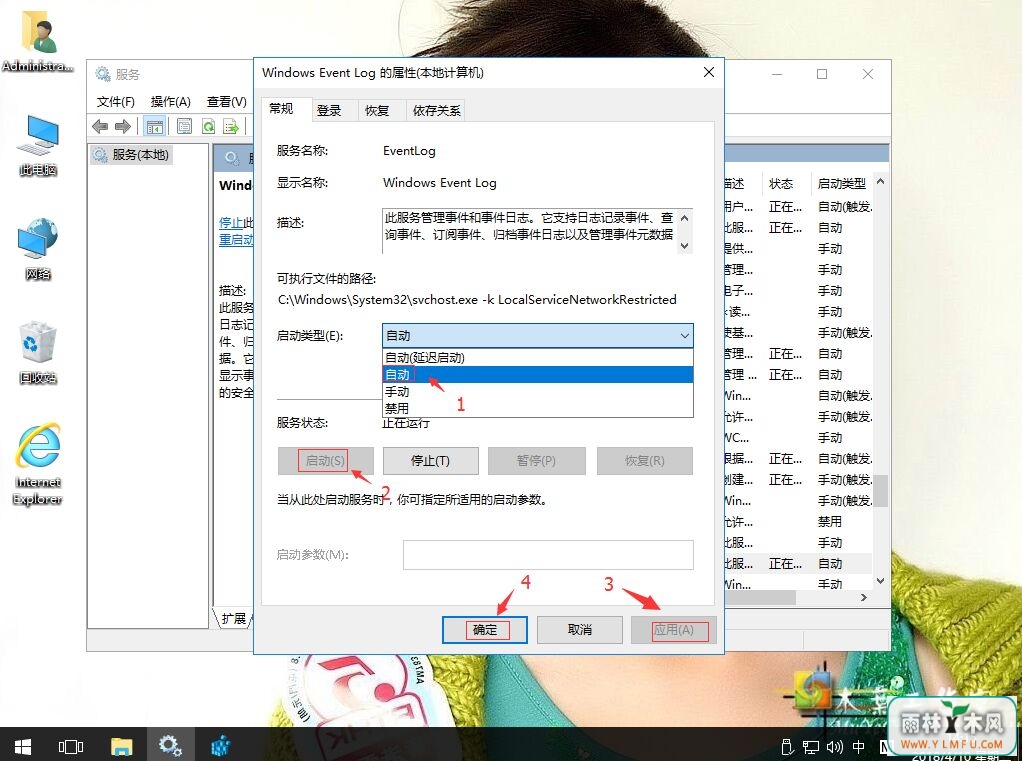Viewport: 1022px width, 761px height.
Task: Click the services list vertical scrollbar thumb
Action: pos(881,490)
